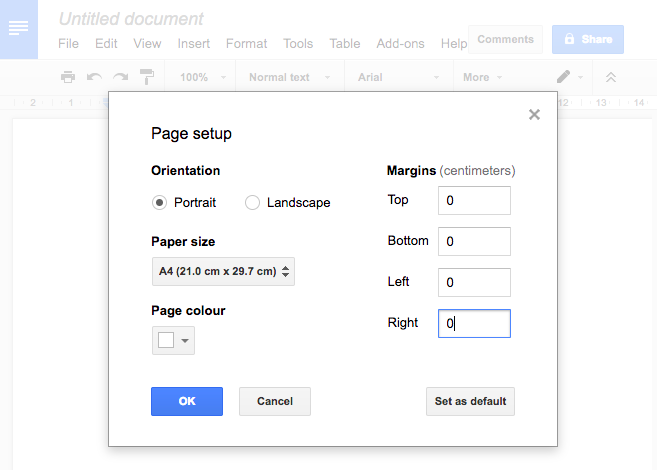Collapse the menus with double-chevron icon
Screen dimensions: 657x470
pyautogui.click(x=611, y=77)
